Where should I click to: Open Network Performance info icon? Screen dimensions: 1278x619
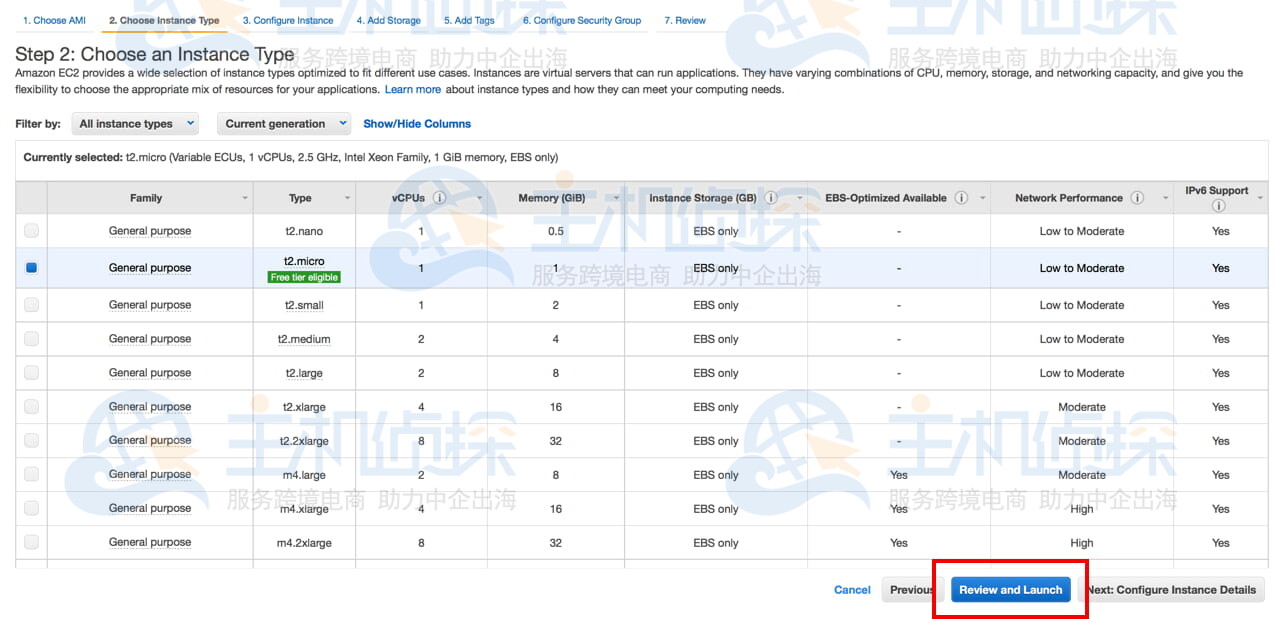(x=1137, y=198)
